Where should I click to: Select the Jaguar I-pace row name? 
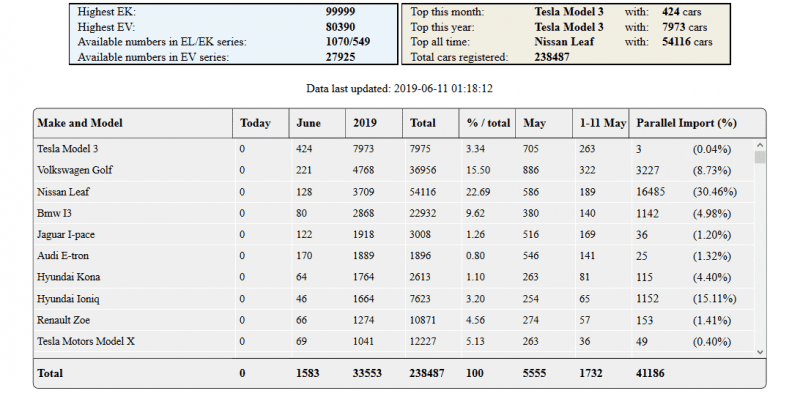click(x=65, y=235)
